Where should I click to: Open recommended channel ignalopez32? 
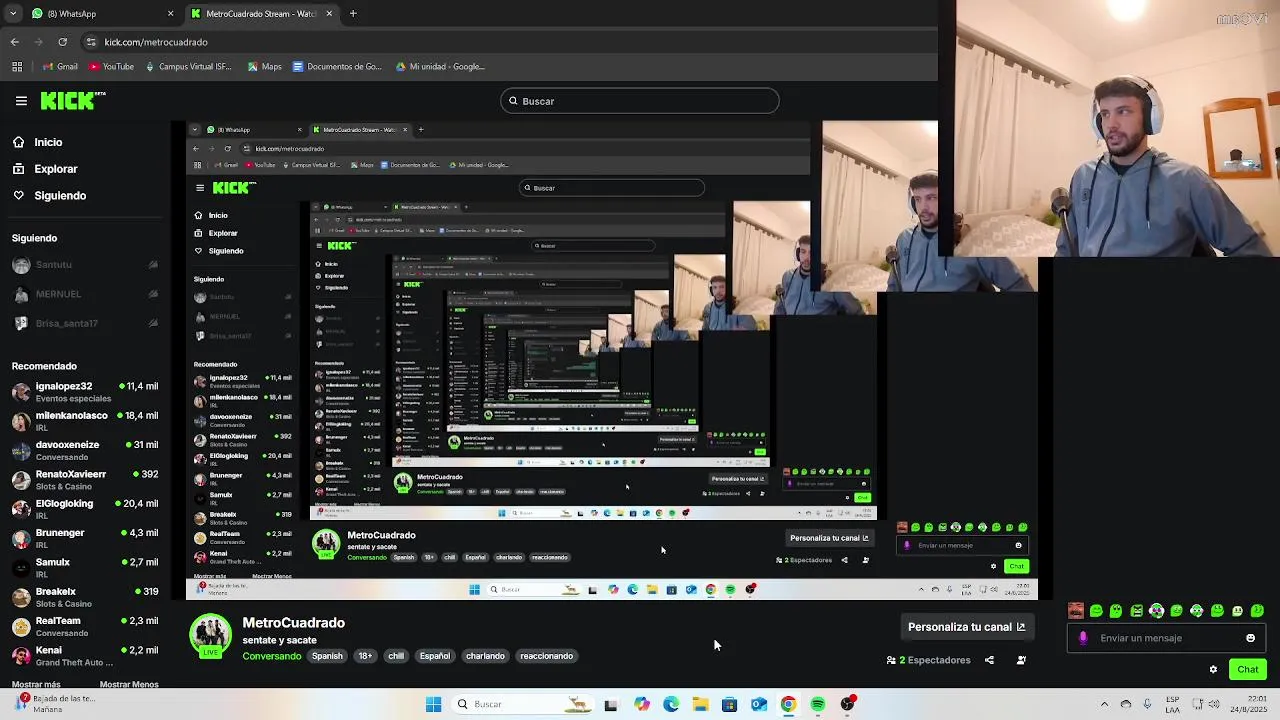86,391
